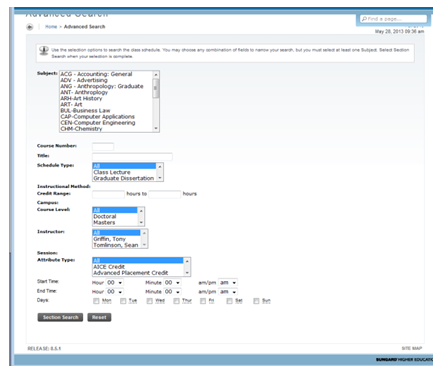
Task: Choose CHM-Chemistry in Subject list
Action: tap(81, 129)
